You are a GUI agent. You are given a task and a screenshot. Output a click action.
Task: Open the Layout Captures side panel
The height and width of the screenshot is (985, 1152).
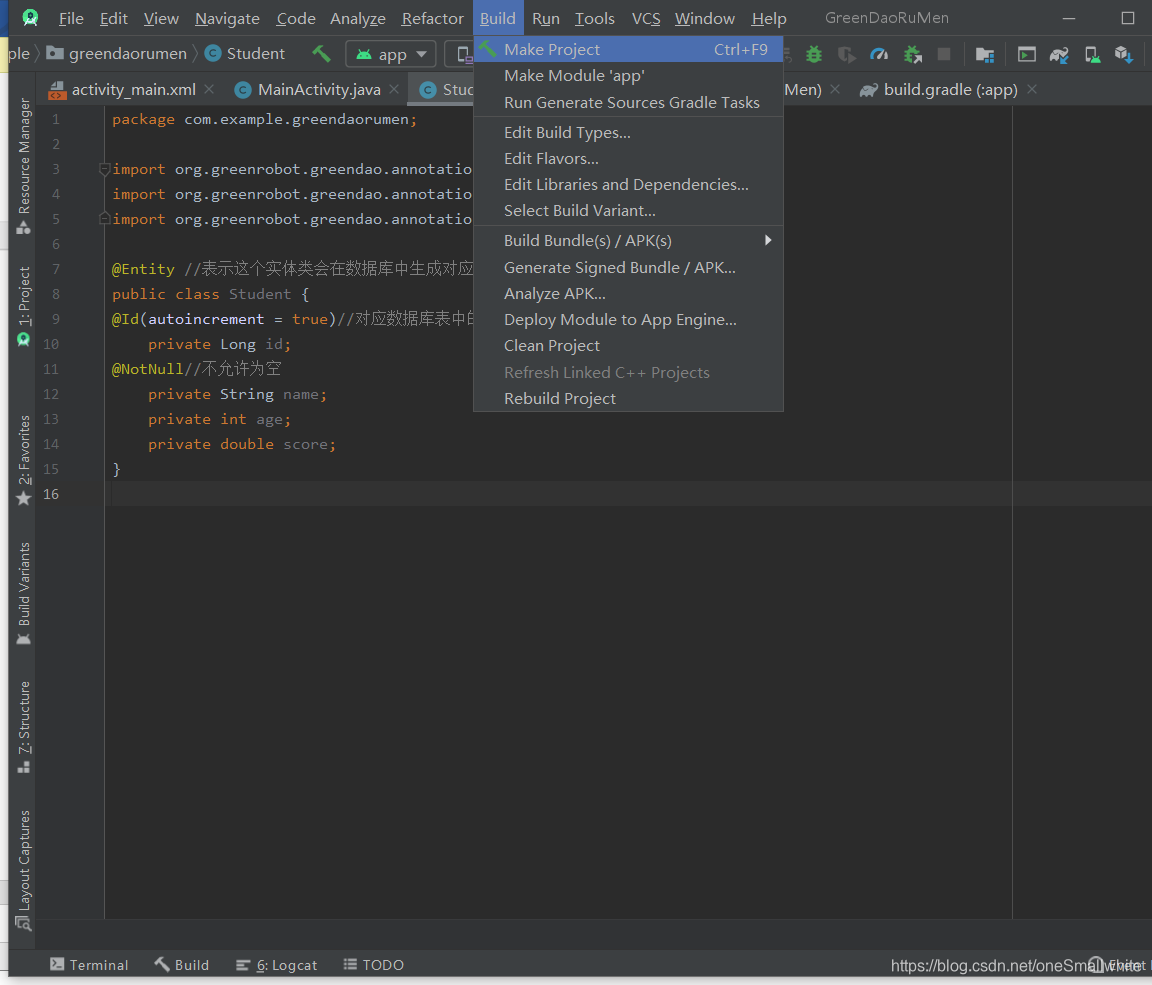click(x=24, y=870)
